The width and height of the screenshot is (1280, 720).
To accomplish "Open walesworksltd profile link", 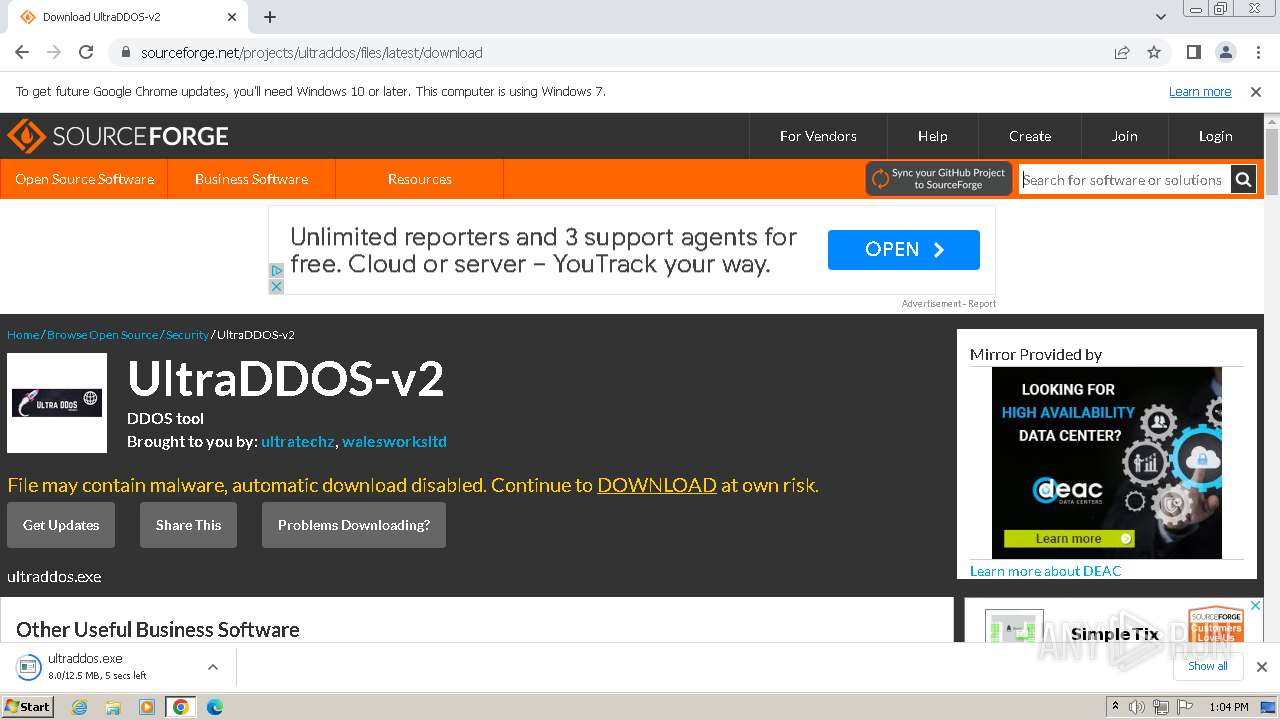I will 394,441.
